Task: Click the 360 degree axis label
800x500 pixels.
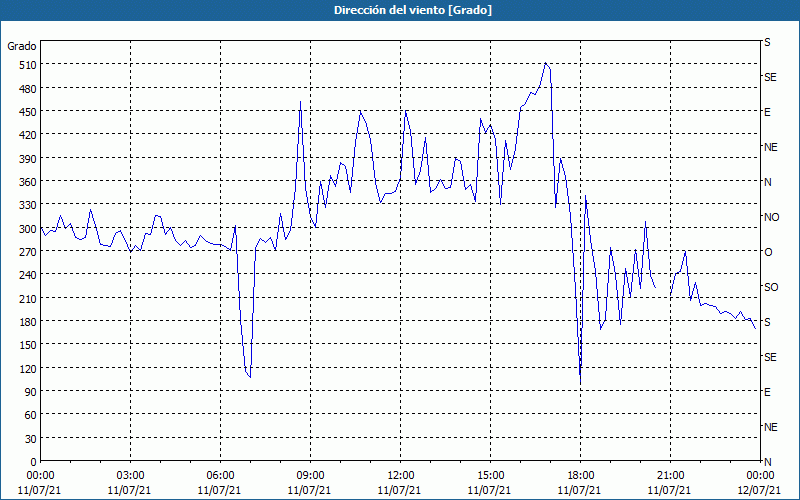Action: coord(28,182)
